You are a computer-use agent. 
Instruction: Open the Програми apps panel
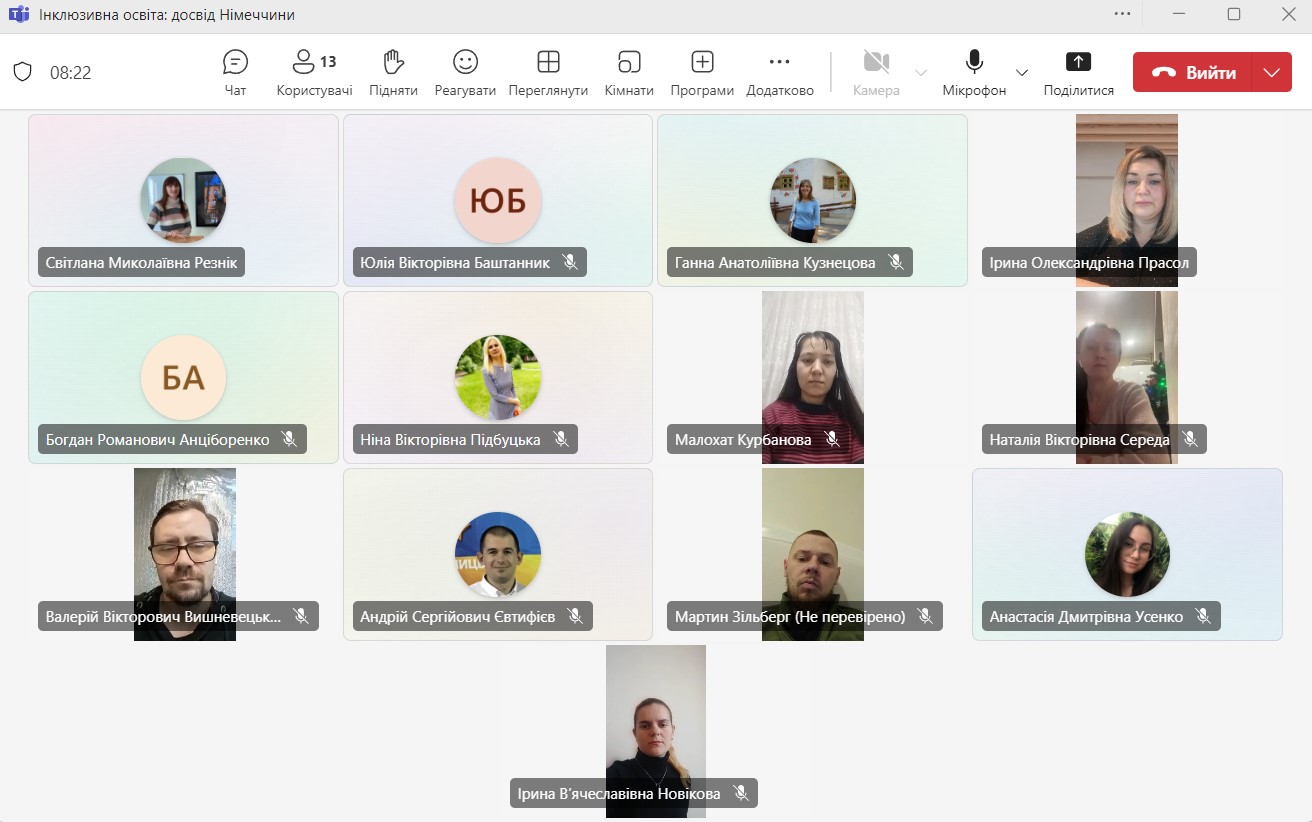tap(702, 72)
